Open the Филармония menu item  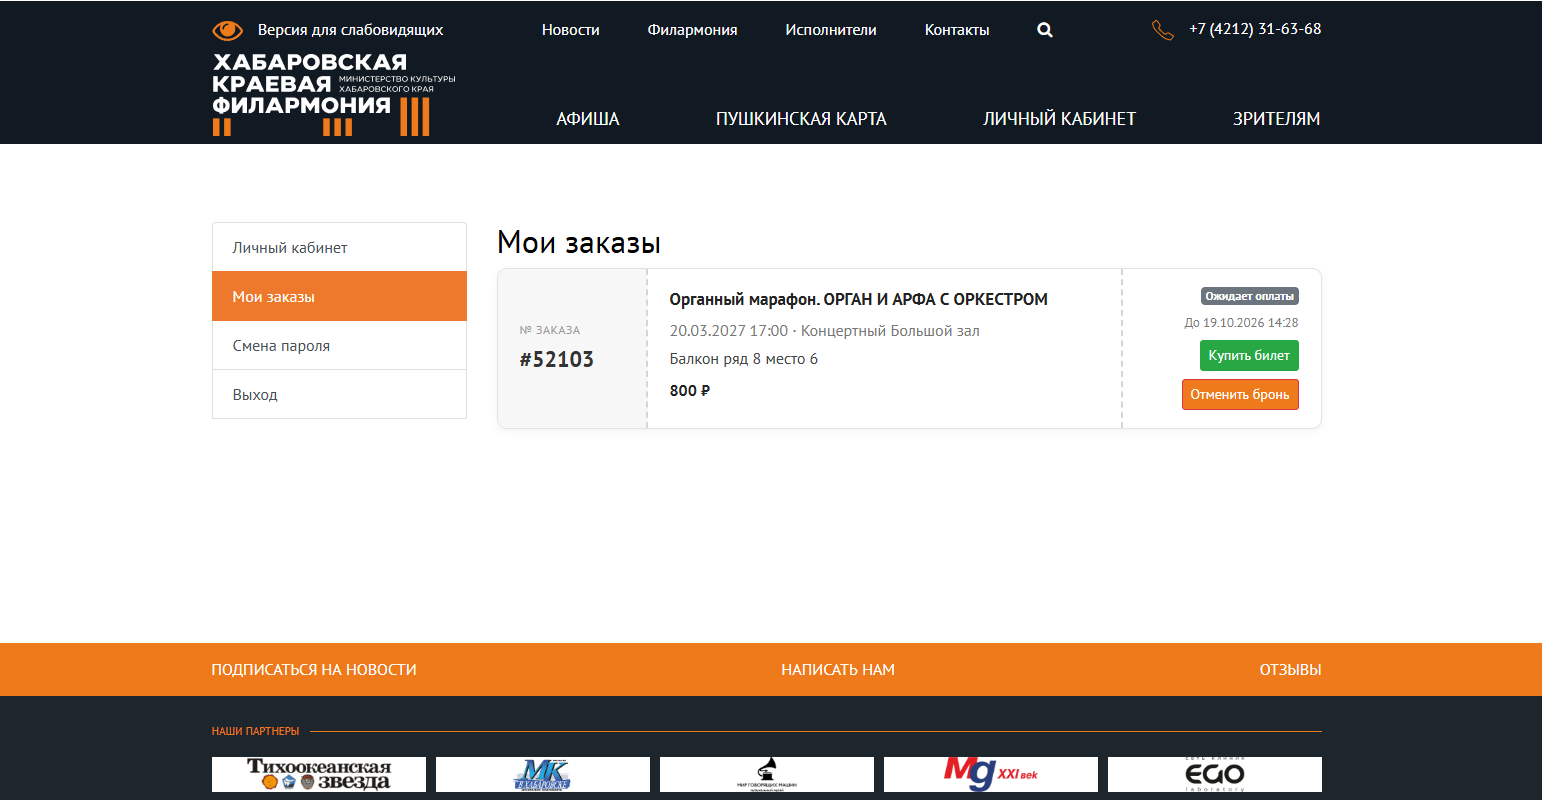692,30
